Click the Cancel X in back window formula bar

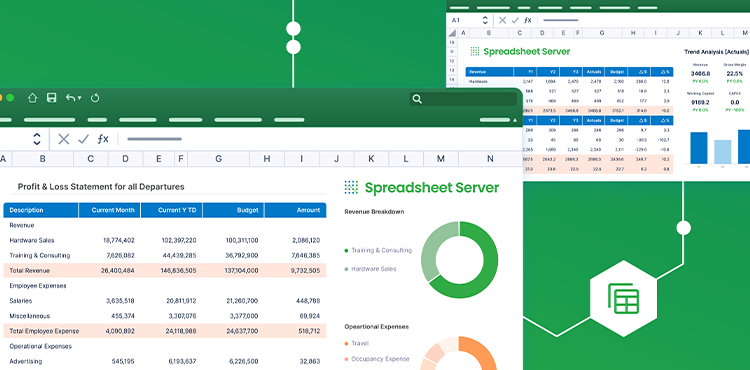[502, 20]
